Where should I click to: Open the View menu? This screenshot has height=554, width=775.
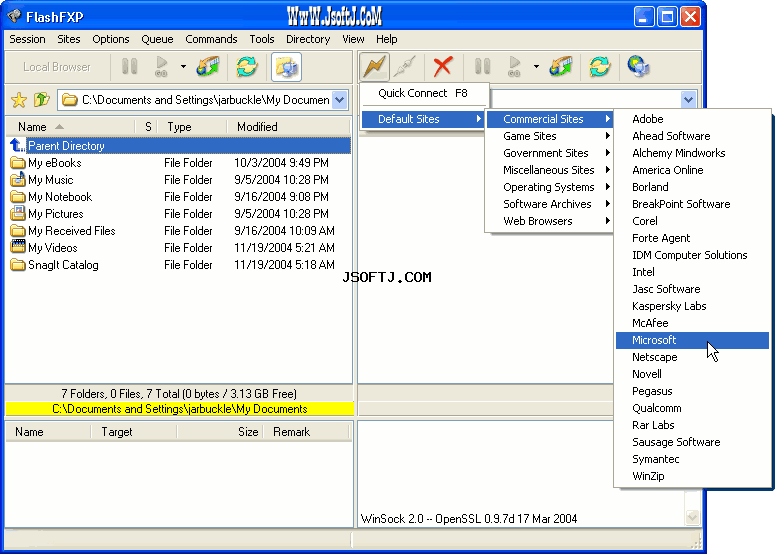coord(353,39)
